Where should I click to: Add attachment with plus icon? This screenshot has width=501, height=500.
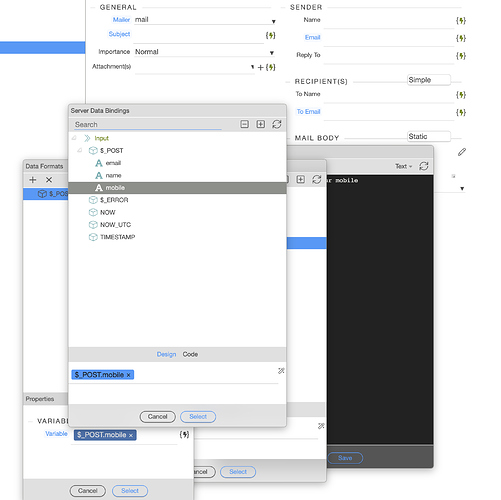[261, 67]
